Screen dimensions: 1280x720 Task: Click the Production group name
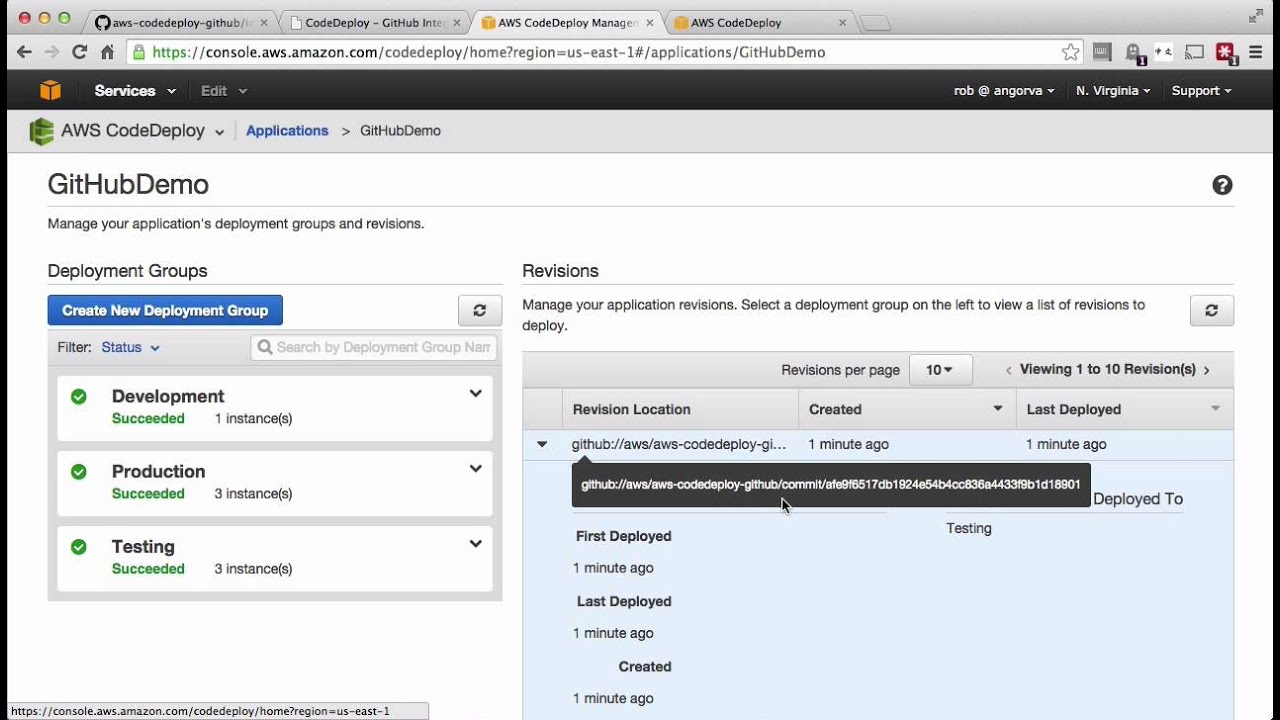point(158,471)
